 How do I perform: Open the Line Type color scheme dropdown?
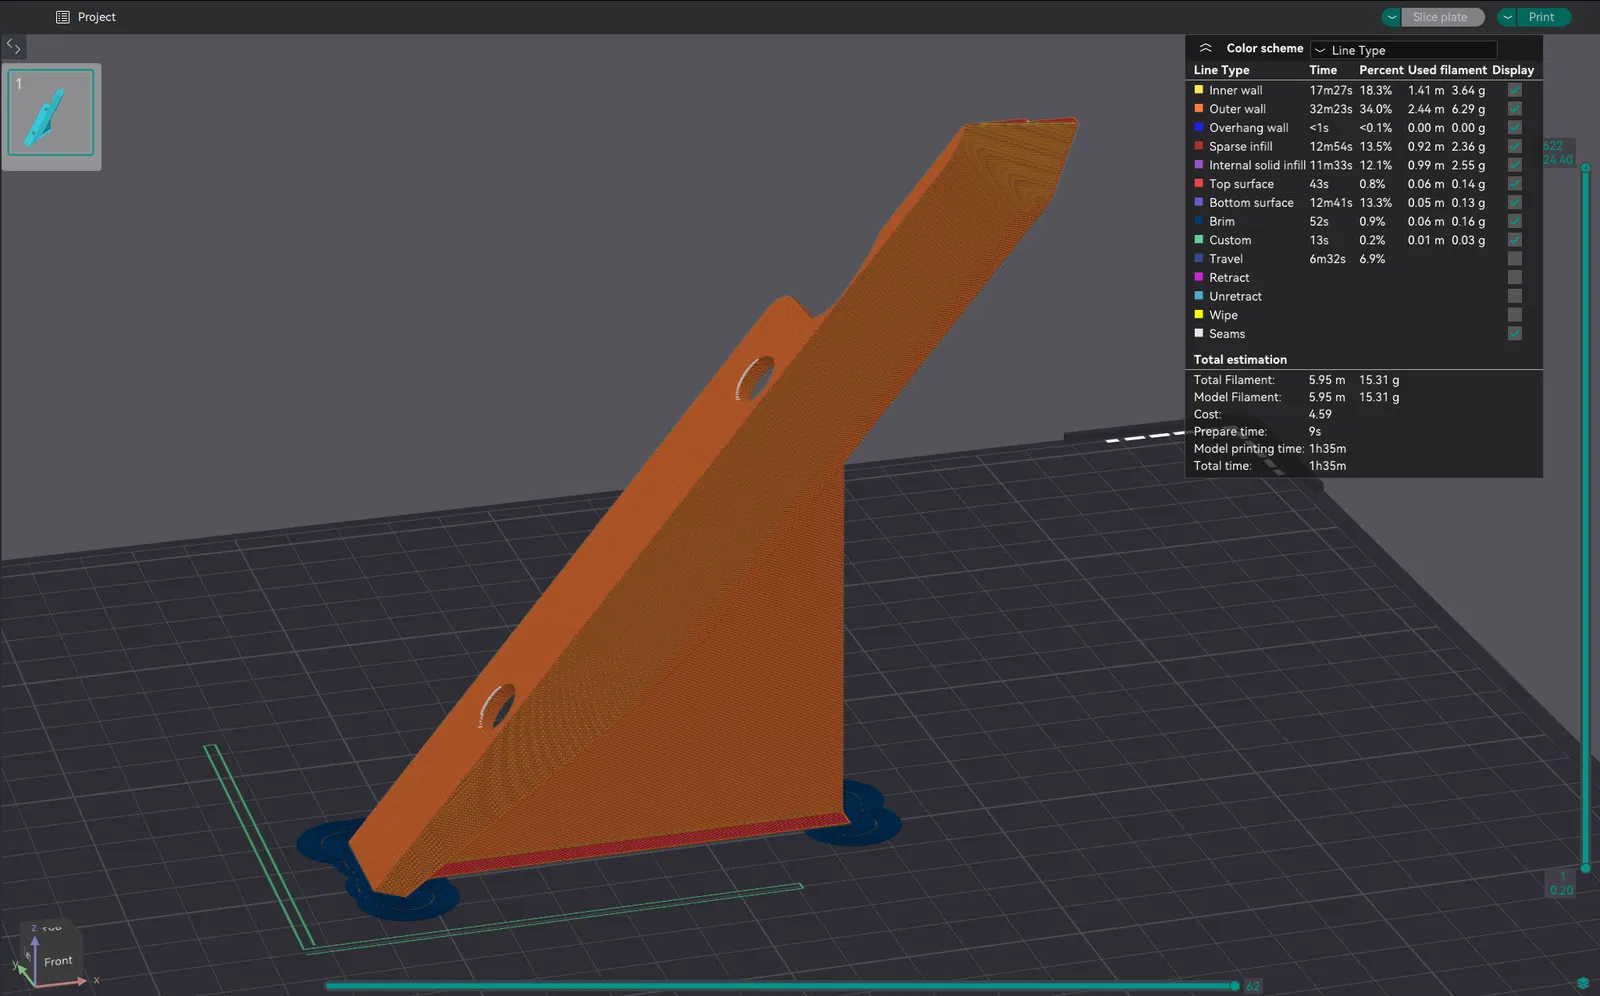1404,50
